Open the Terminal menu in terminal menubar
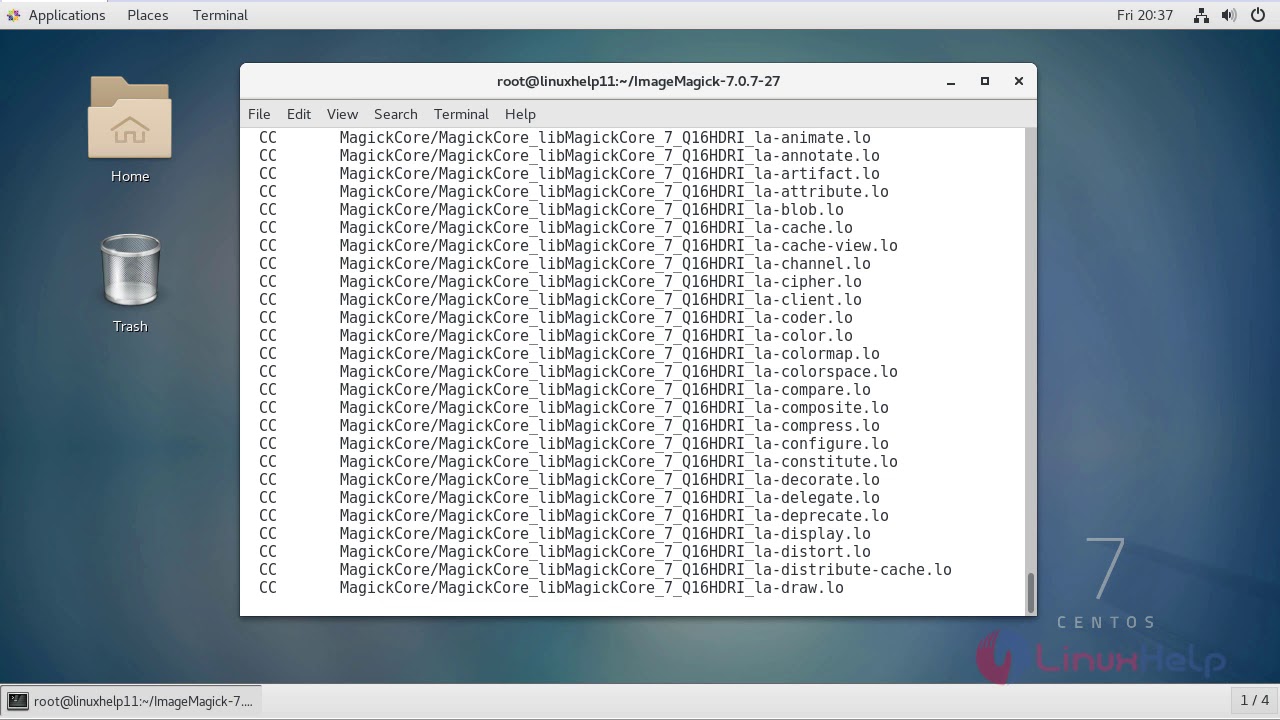 click(461, 114)
